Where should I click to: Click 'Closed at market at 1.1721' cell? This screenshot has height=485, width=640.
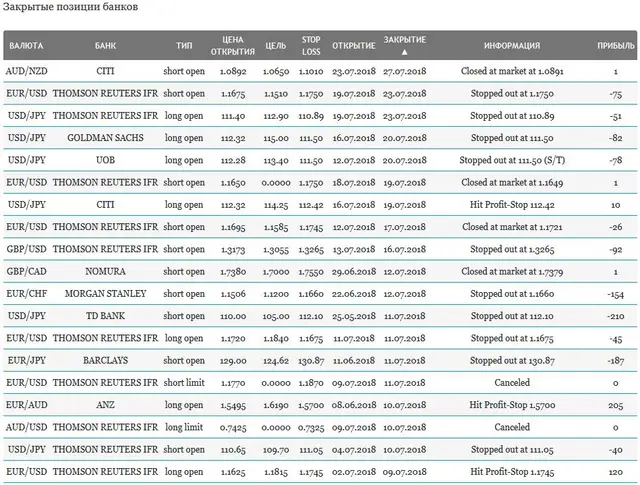click(x=512, y=227)
